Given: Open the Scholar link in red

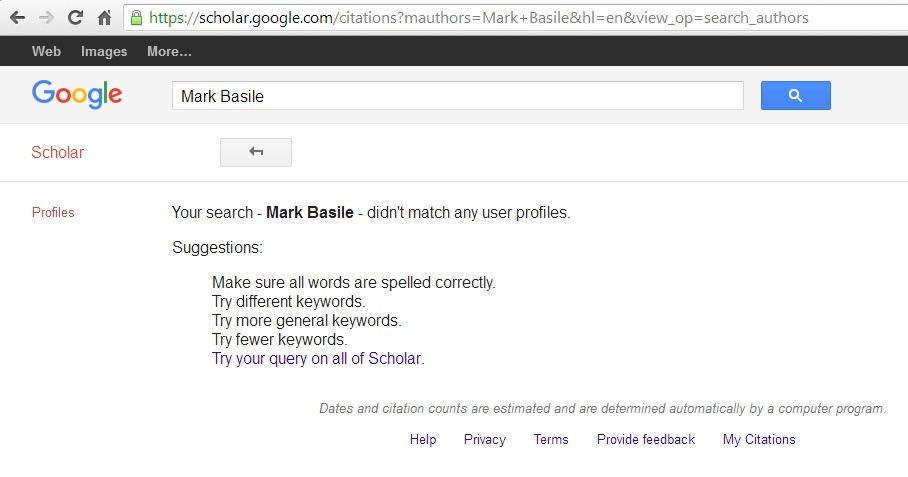Looking at the screenshot, I should pos(57,152).
